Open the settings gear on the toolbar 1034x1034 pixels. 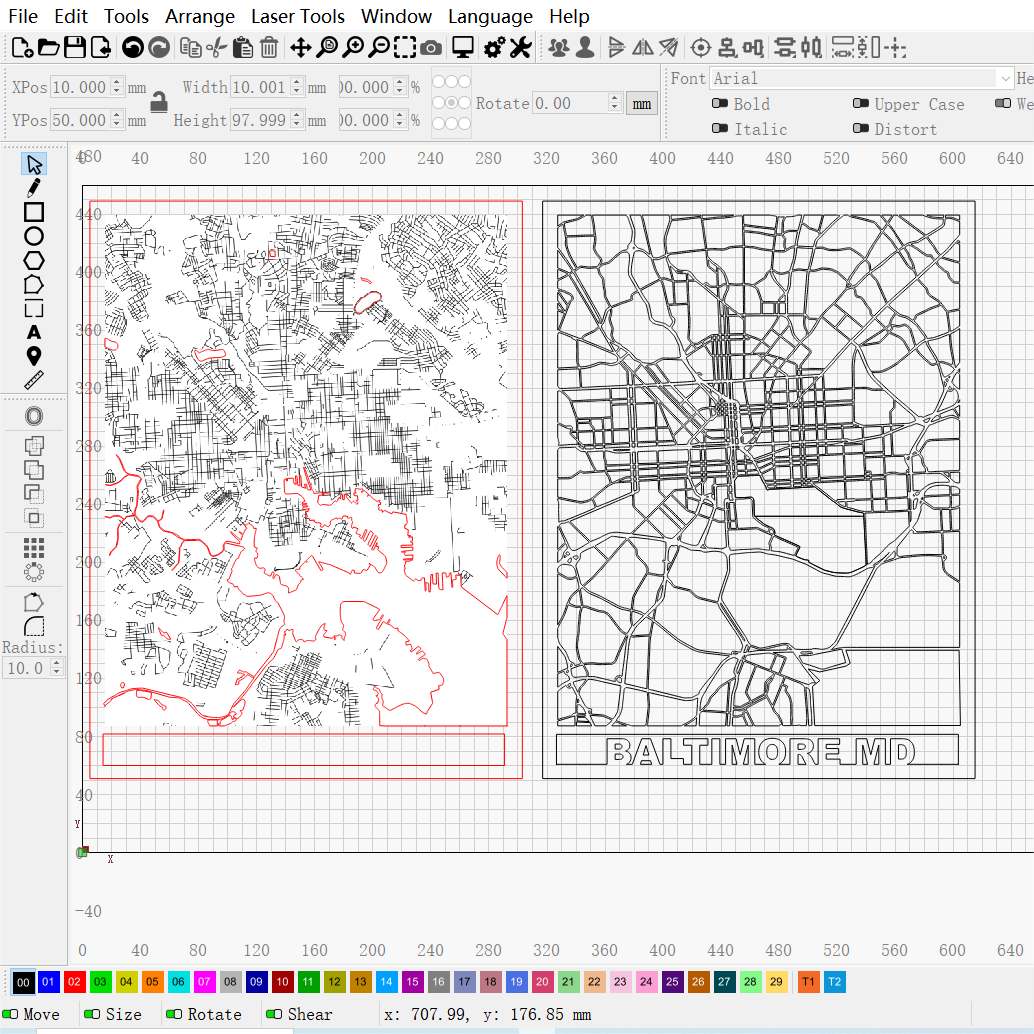[493, 46]
